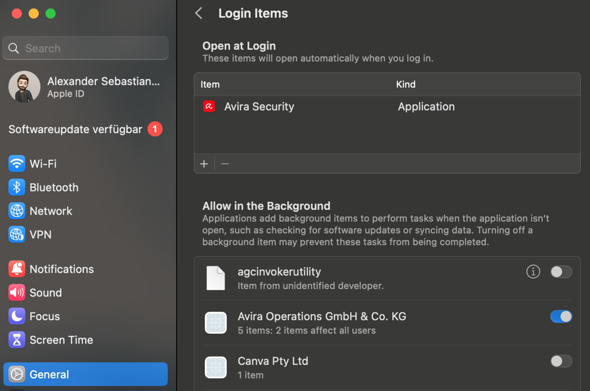
Task: Select Bluetooth settings label
Action: point(54,187)
